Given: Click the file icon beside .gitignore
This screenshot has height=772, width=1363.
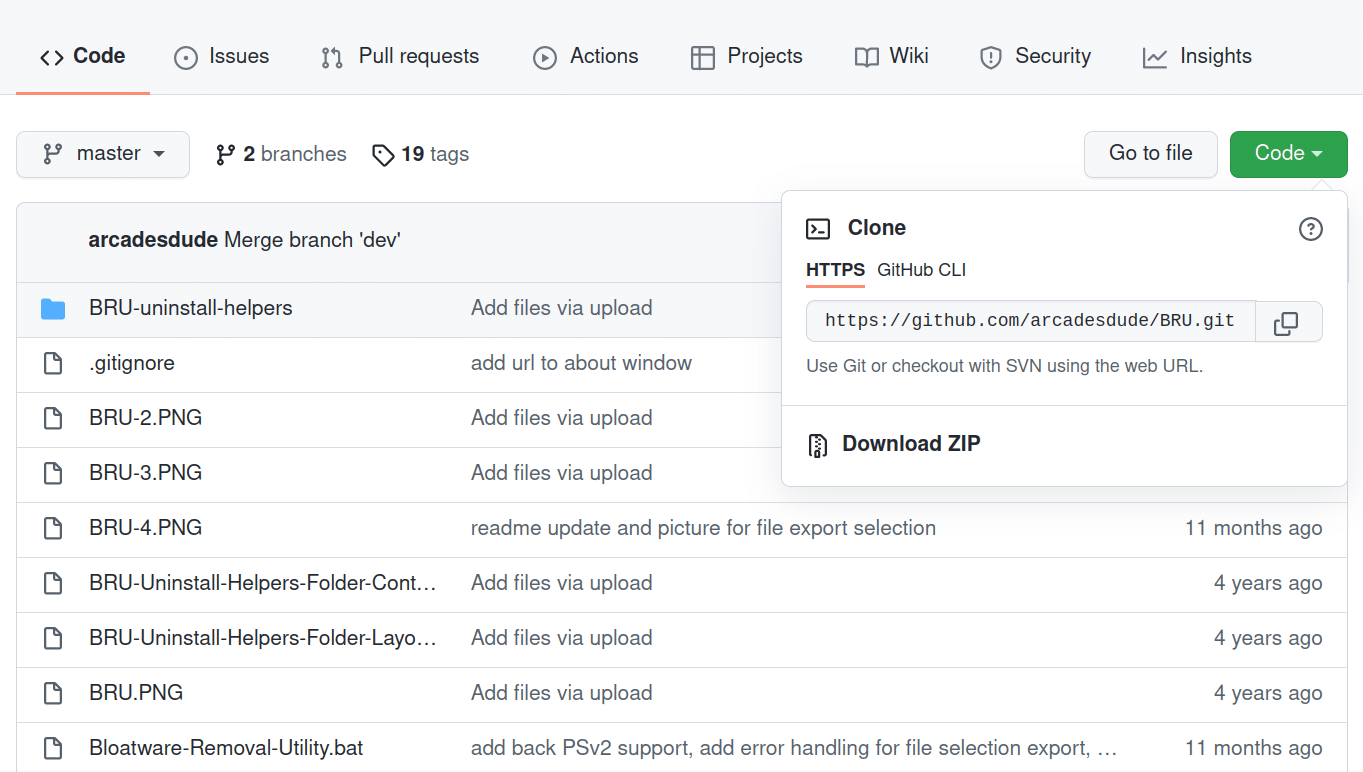Looking at the screenshot, I should coord(53,363).
